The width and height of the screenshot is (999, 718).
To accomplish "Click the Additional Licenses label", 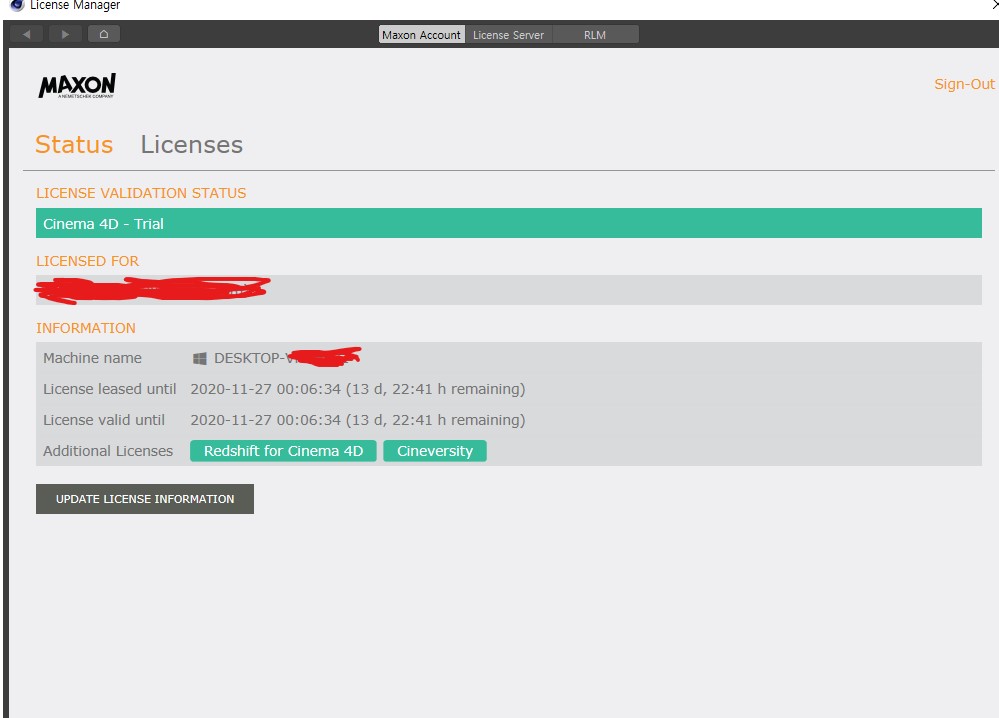I will (x=108, y=451).
